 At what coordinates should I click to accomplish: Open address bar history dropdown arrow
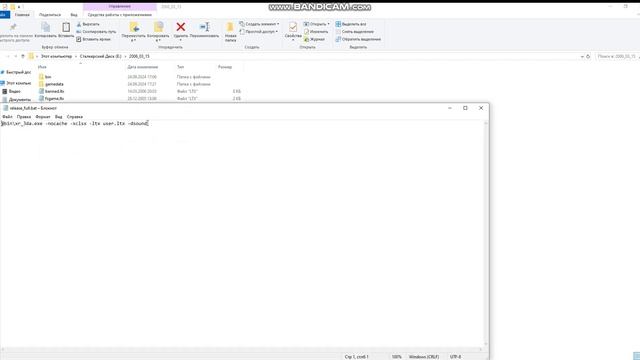coord(582,56)
